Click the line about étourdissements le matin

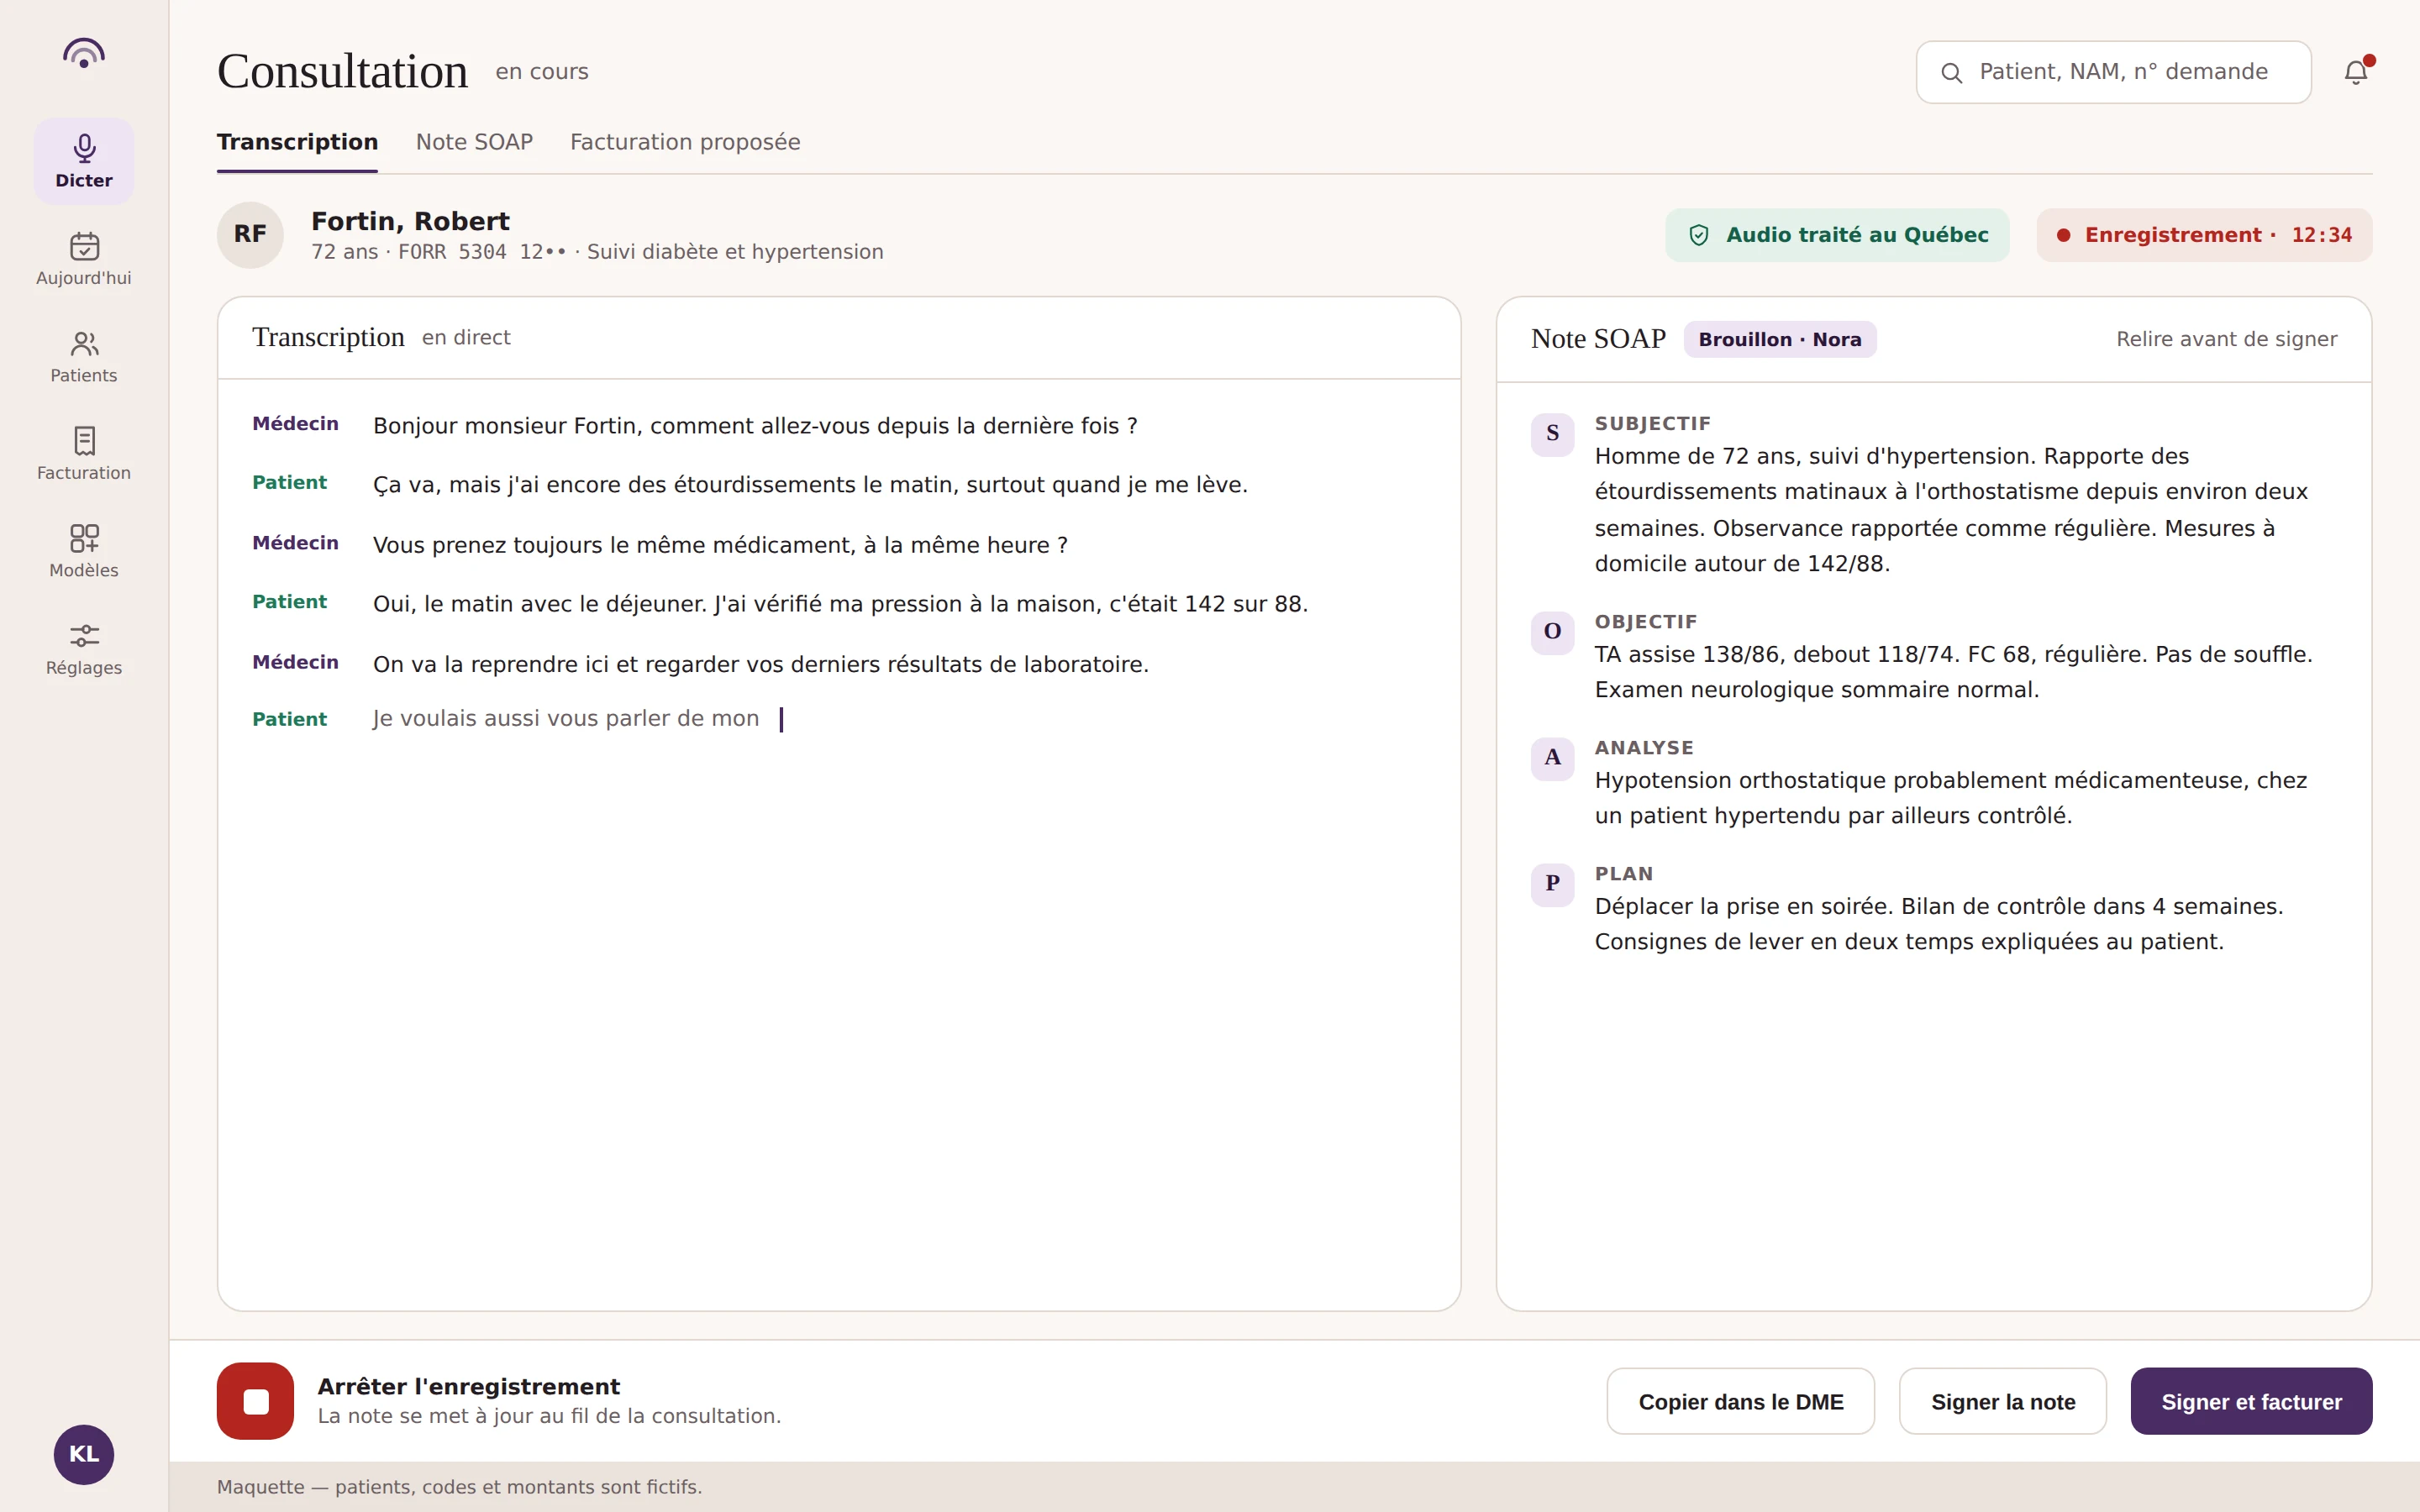click(810, 485)
